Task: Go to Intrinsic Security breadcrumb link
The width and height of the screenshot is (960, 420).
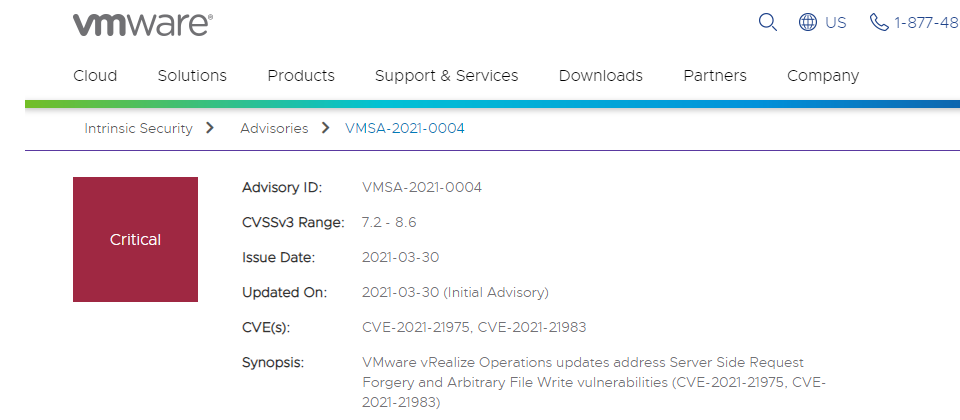Action: pyautogui.click(x=138, y=129)
